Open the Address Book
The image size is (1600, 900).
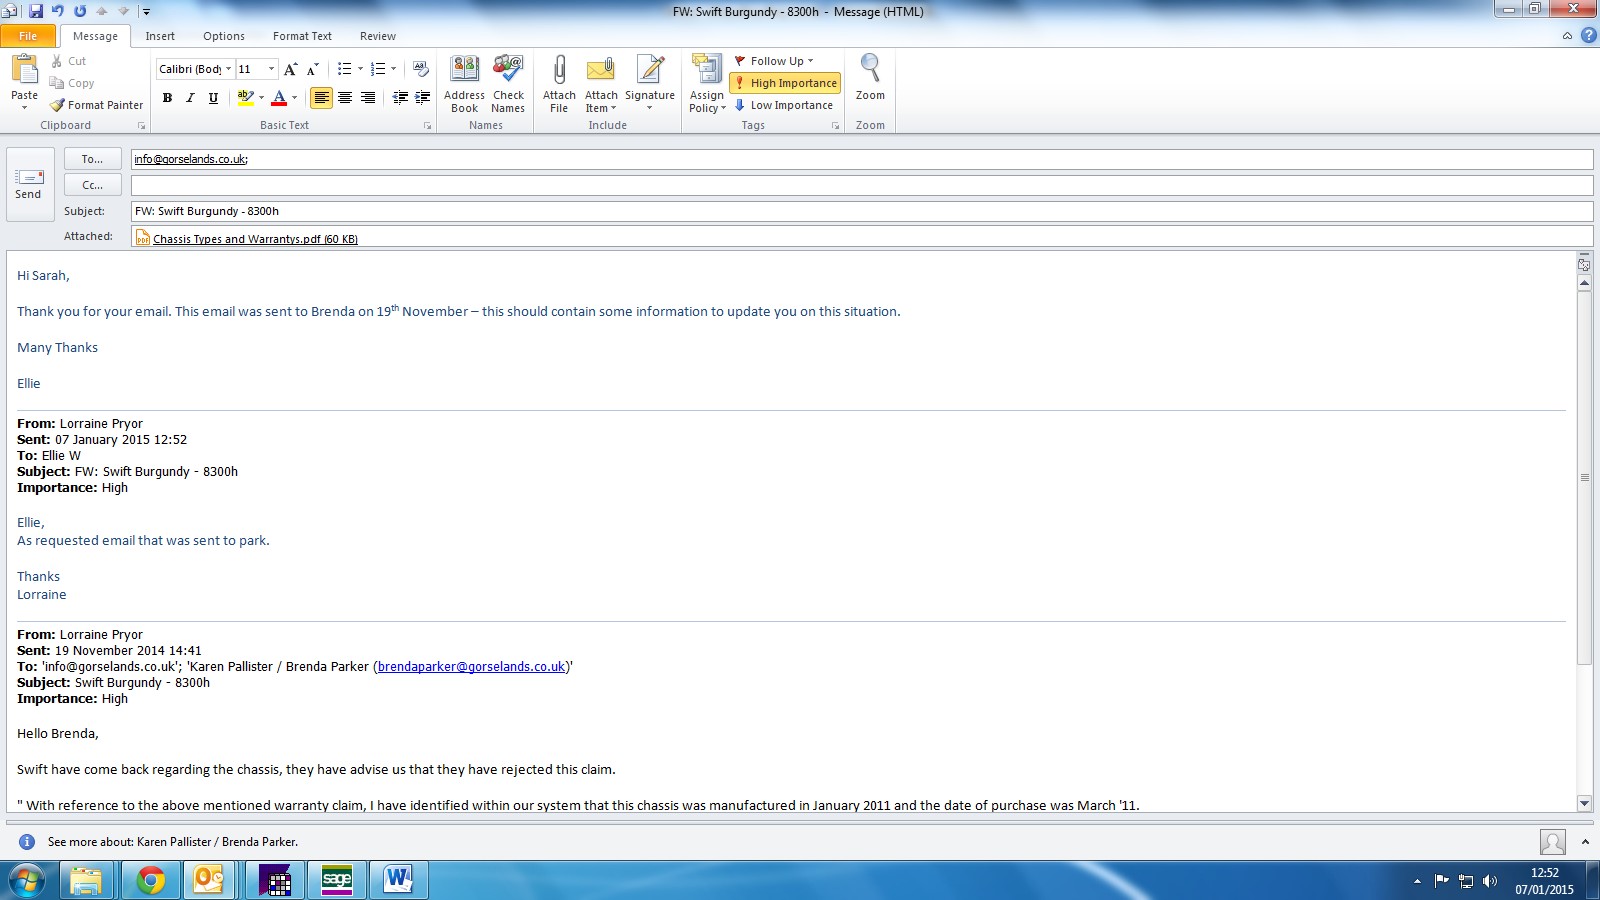coord(465,84)
